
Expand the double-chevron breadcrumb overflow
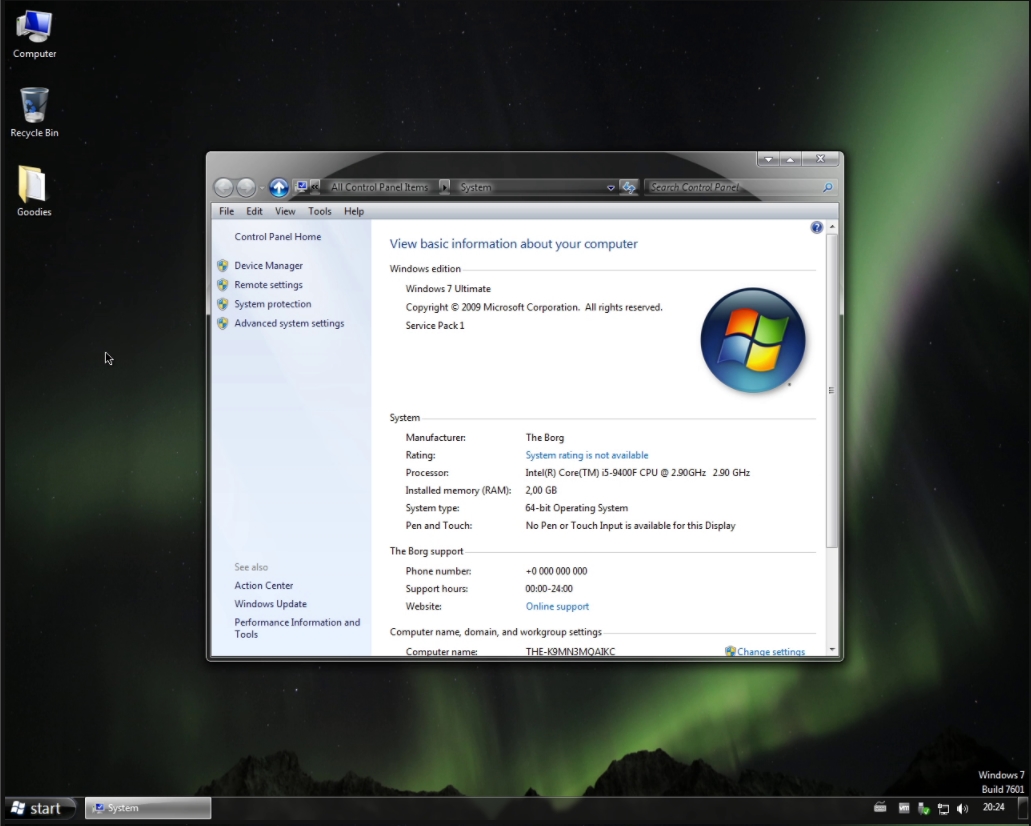pos(315,187)
